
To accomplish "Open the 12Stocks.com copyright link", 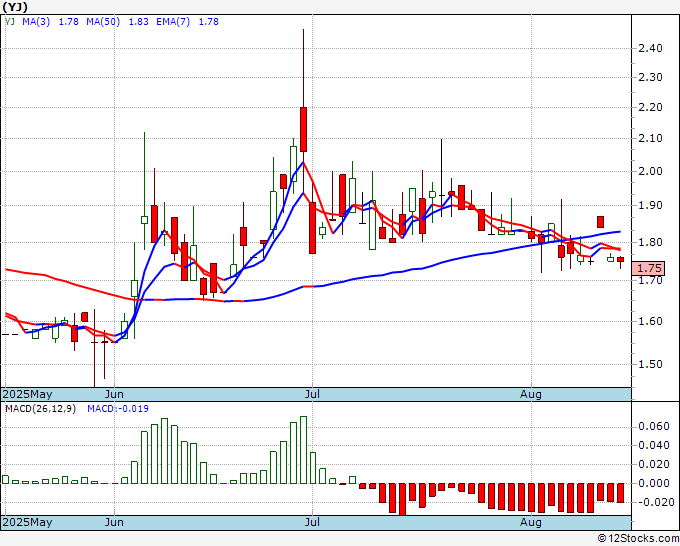I will click(638, 539).
